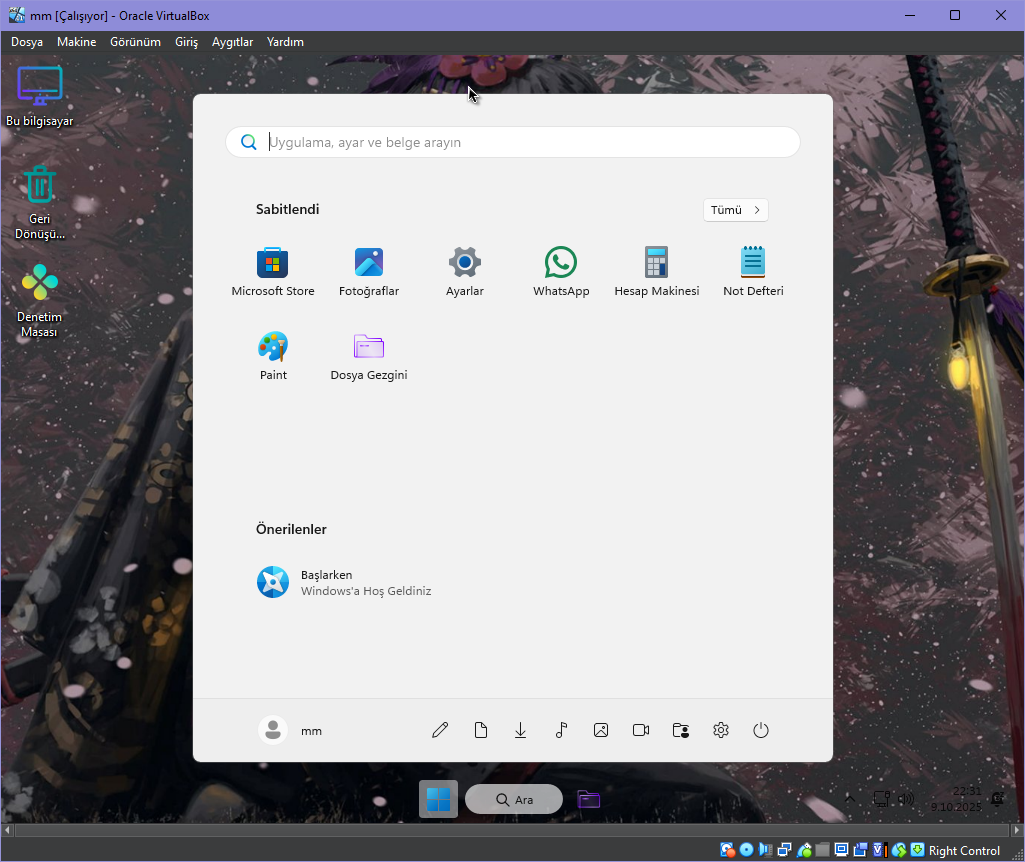The image size is (1025, 862).
Task: Open Microsoft Store from pinned apps
Action: click(x=273, y=272)
